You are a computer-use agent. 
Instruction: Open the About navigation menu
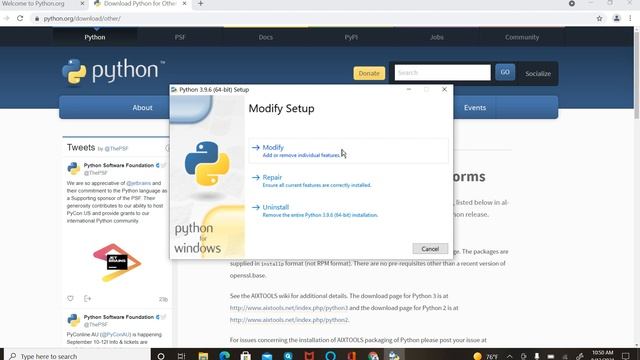pyautogui.click(x=142, y=108)
